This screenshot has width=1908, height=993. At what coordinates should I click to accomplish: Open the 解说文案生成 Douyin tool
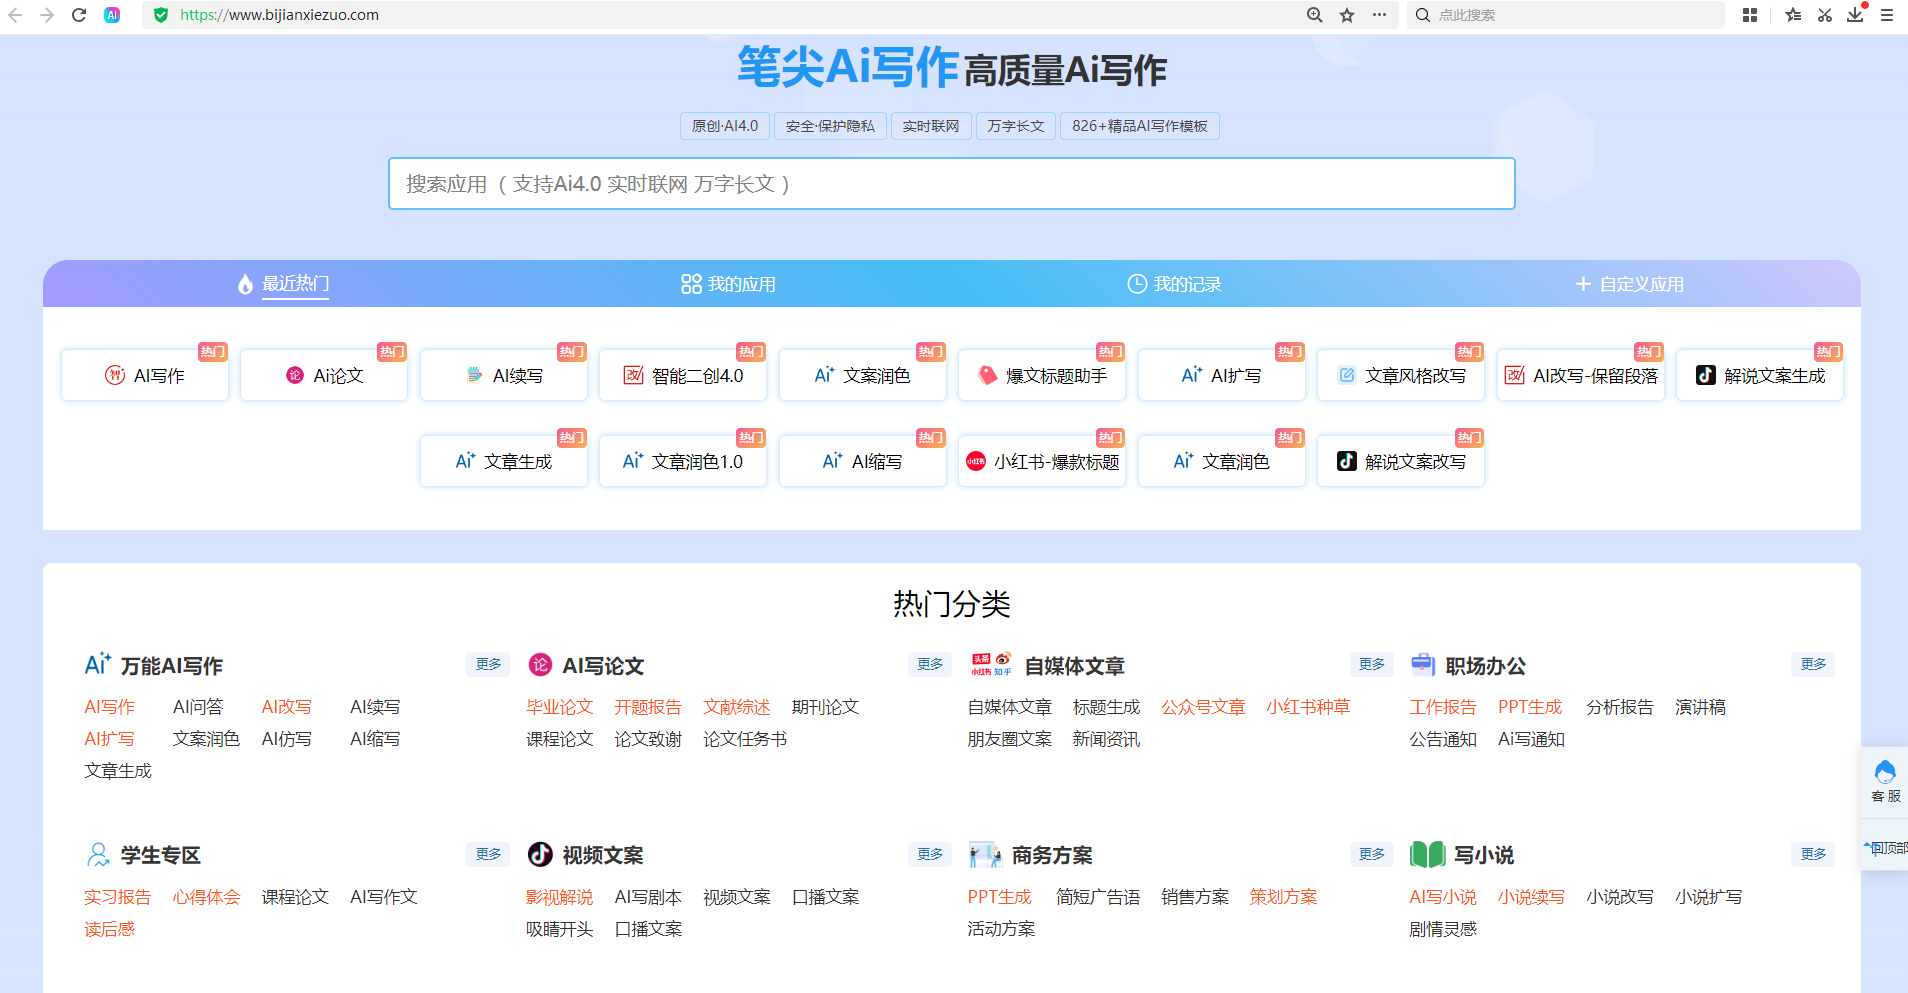(x=1759, y=374)
